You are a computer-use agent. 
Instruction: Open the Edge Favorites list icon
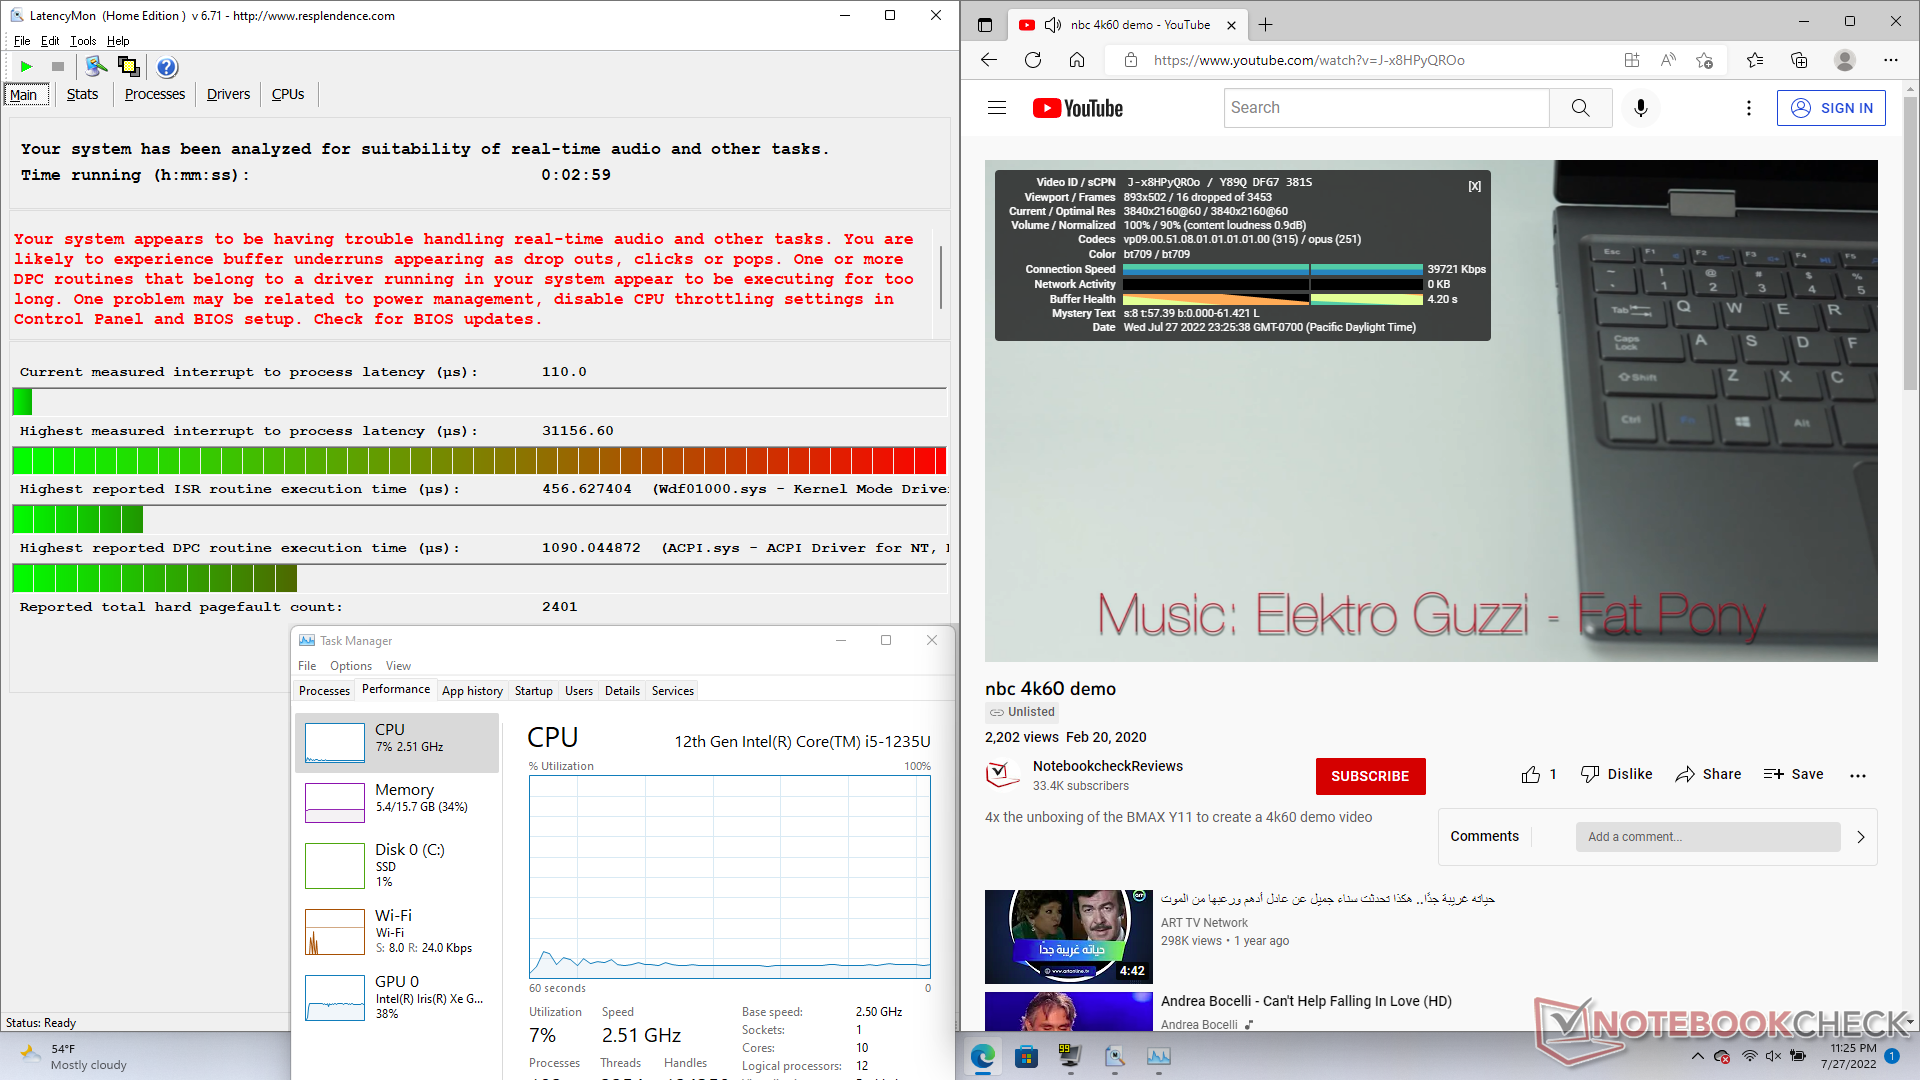tap(1755, 60)
